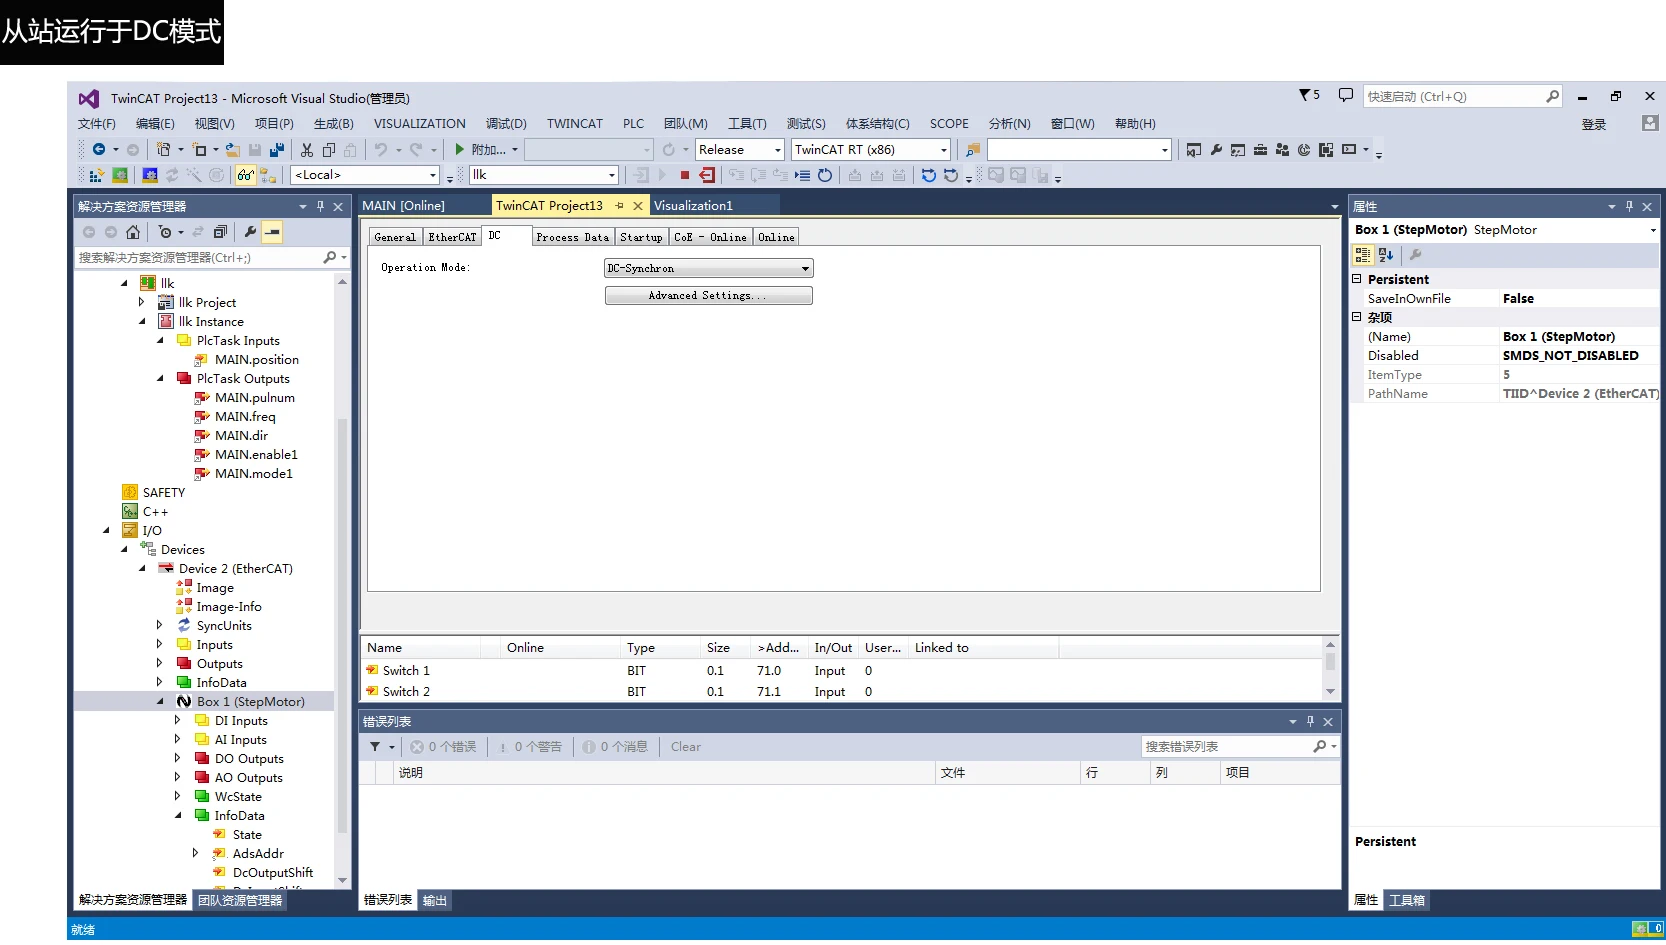Switch to the EtherCAT tab
The image size is (1666, 945).
coord(452,237)
